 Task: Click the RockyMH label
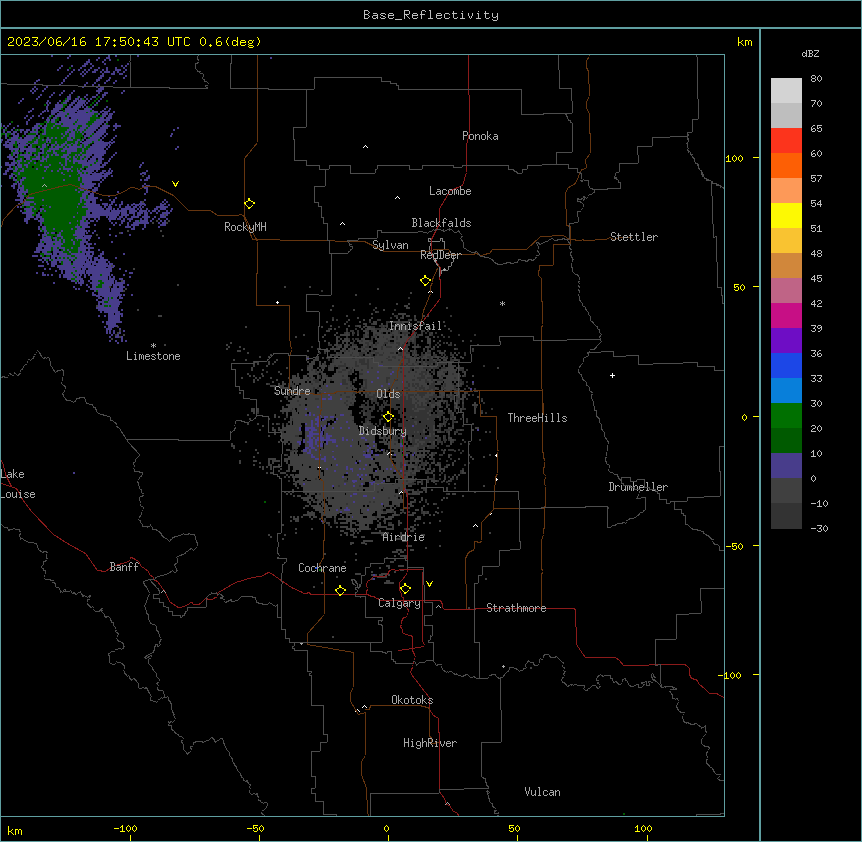click(x=245, y=227)
